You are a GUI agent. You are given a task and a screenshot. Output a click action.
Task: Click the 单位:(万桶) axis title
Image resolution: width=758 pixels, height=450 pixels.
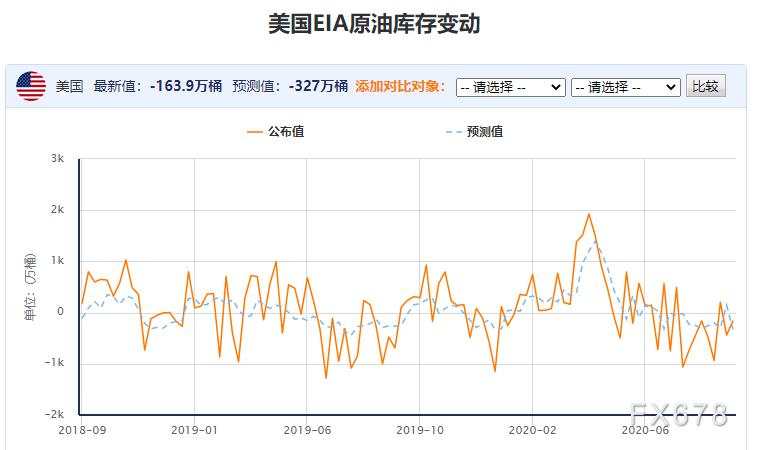[29, 286]
